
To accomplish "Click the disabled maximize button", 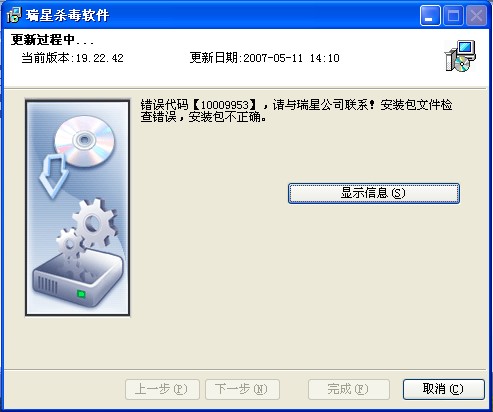I will 453,15.
